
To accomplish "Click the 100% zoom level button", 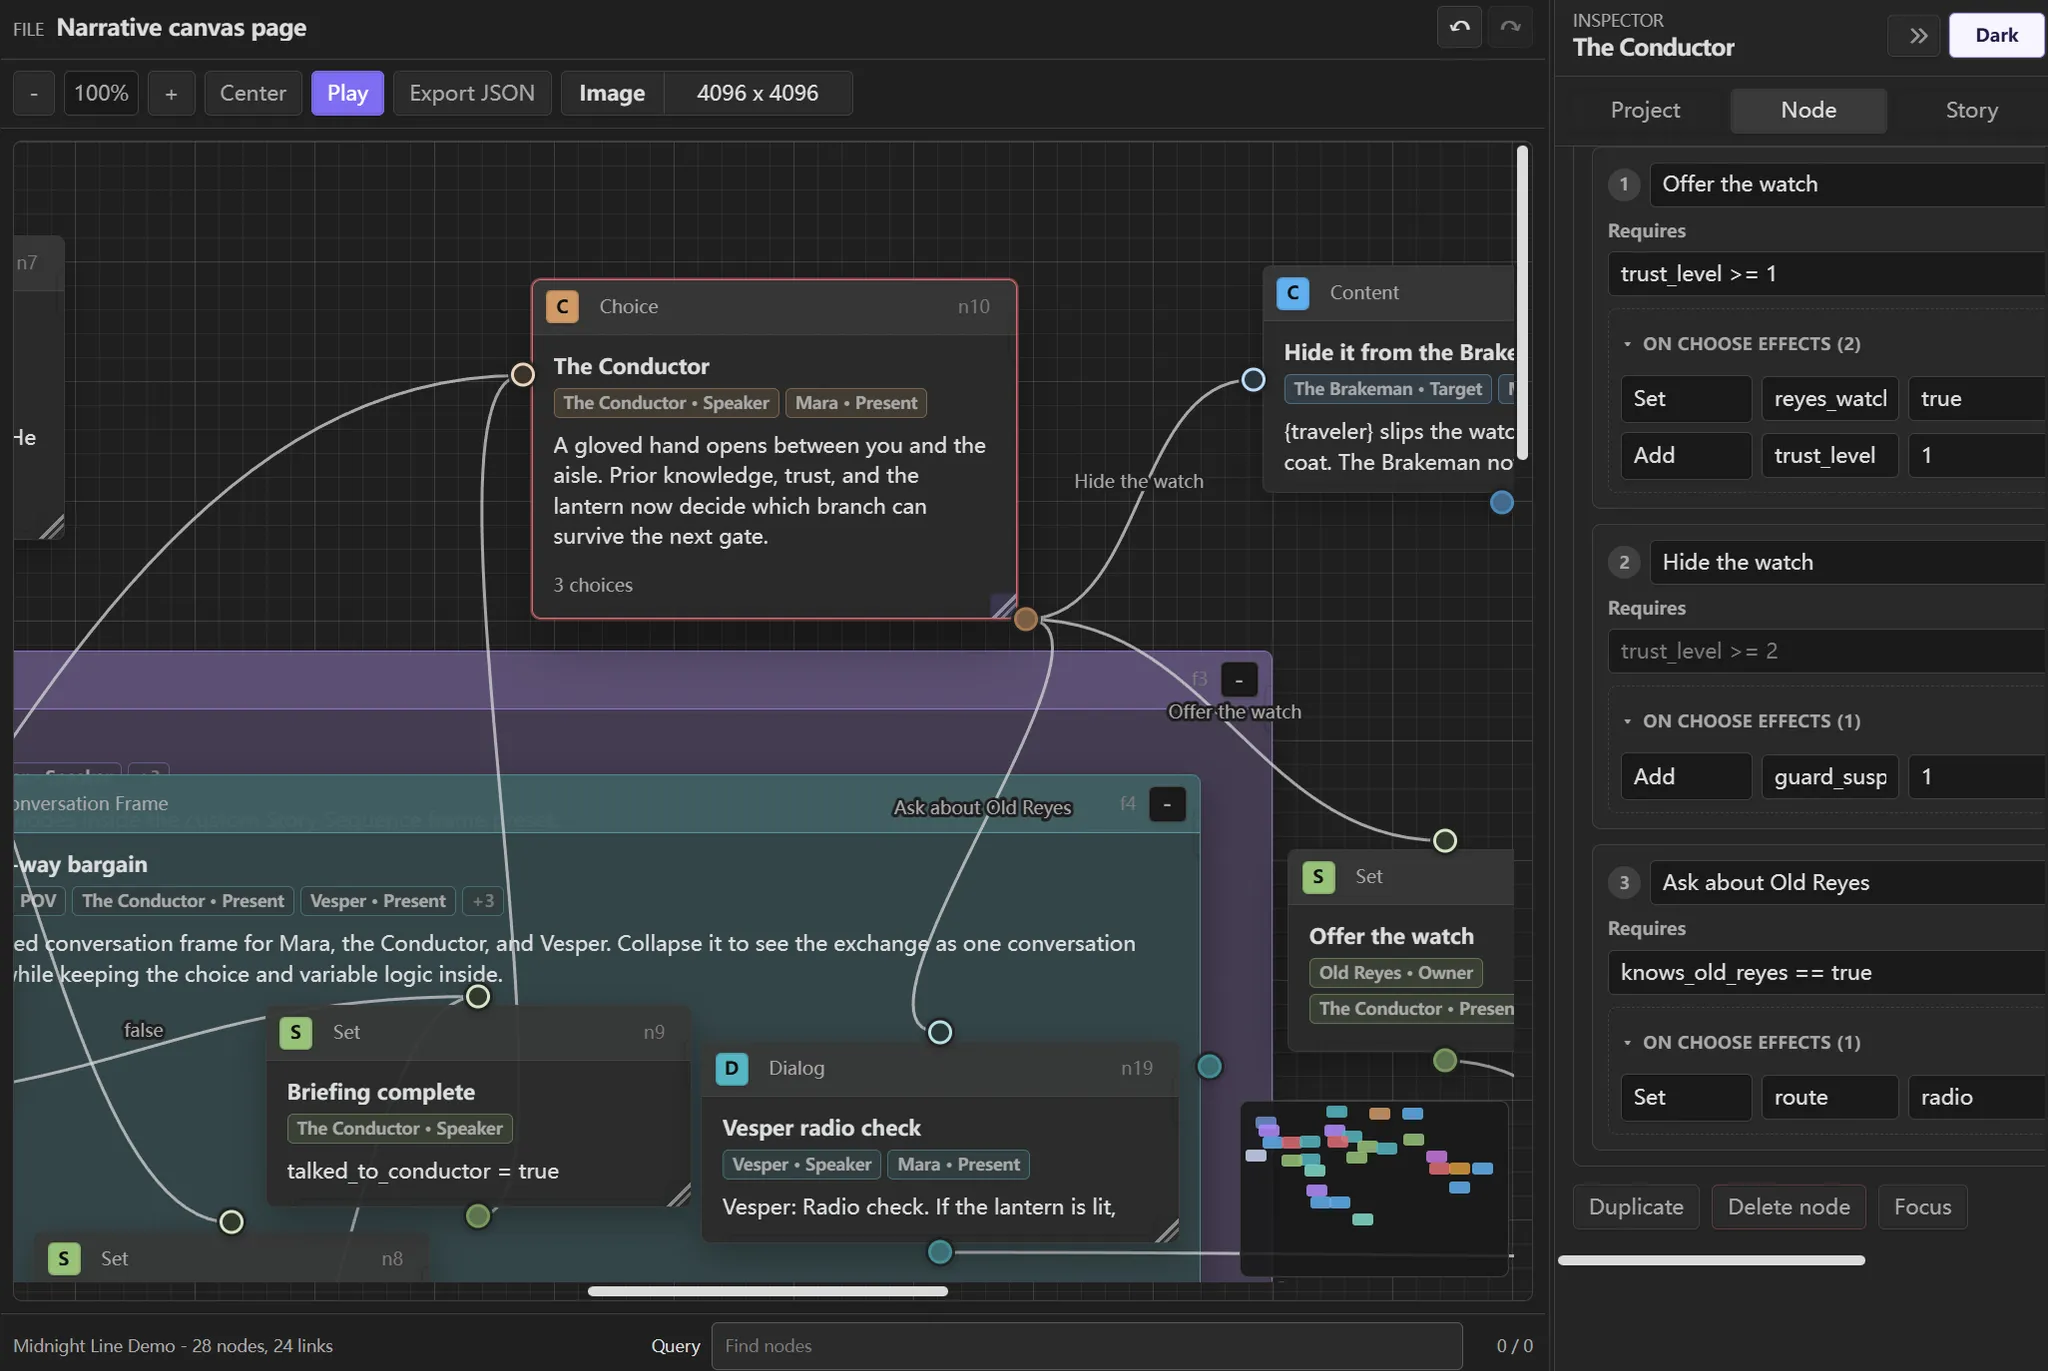I will (101, 93).
